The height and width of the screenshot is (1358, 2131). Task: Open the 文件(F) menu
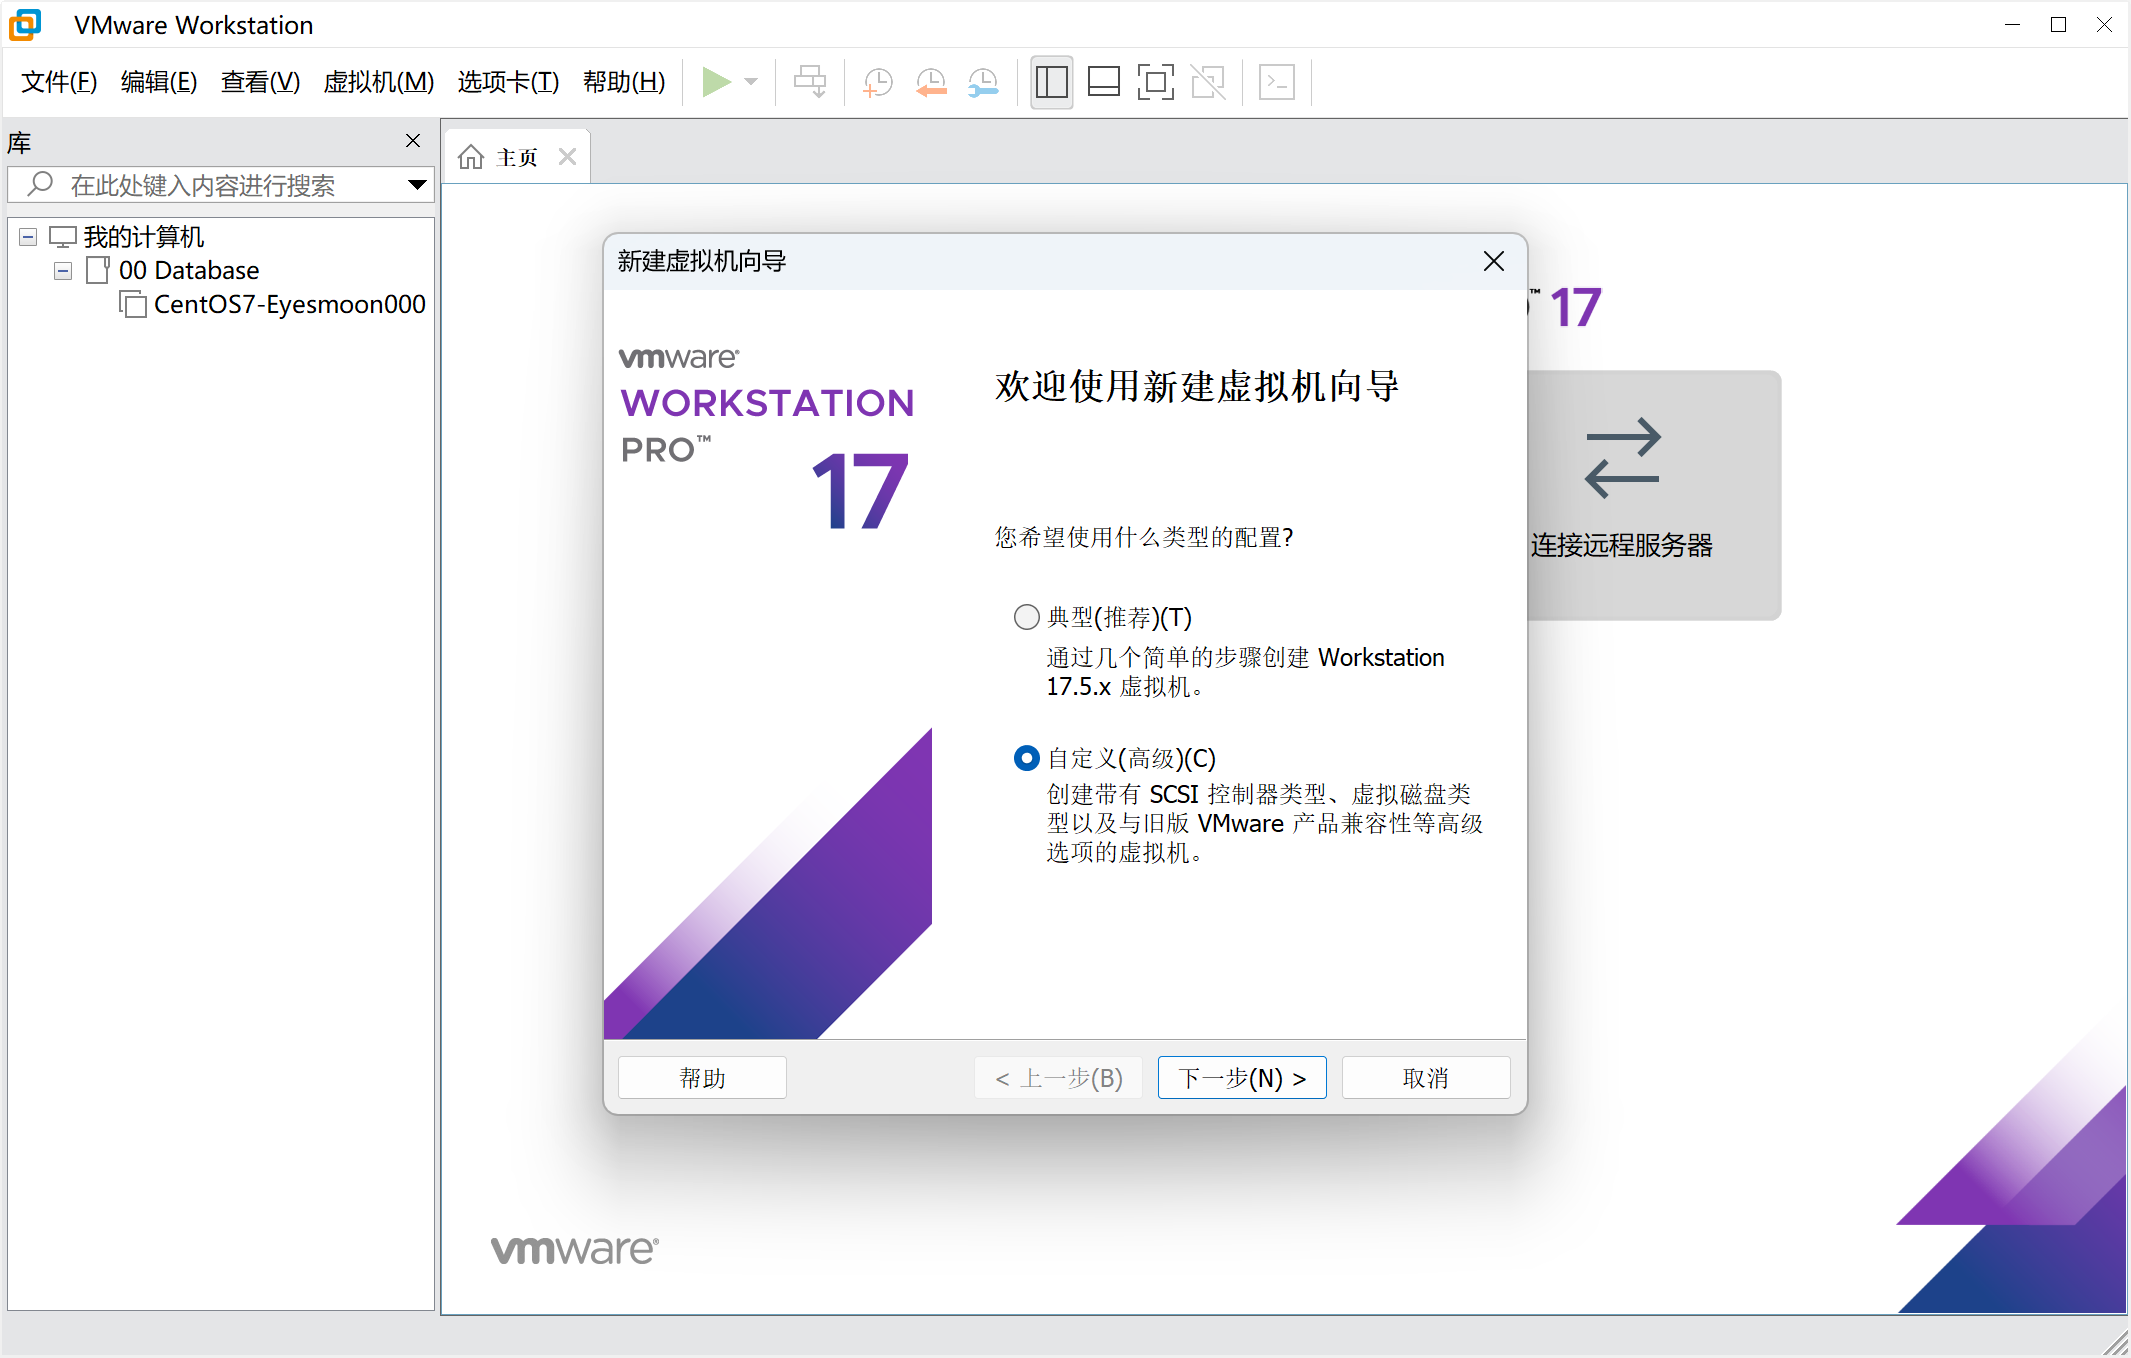pos(59,82)
